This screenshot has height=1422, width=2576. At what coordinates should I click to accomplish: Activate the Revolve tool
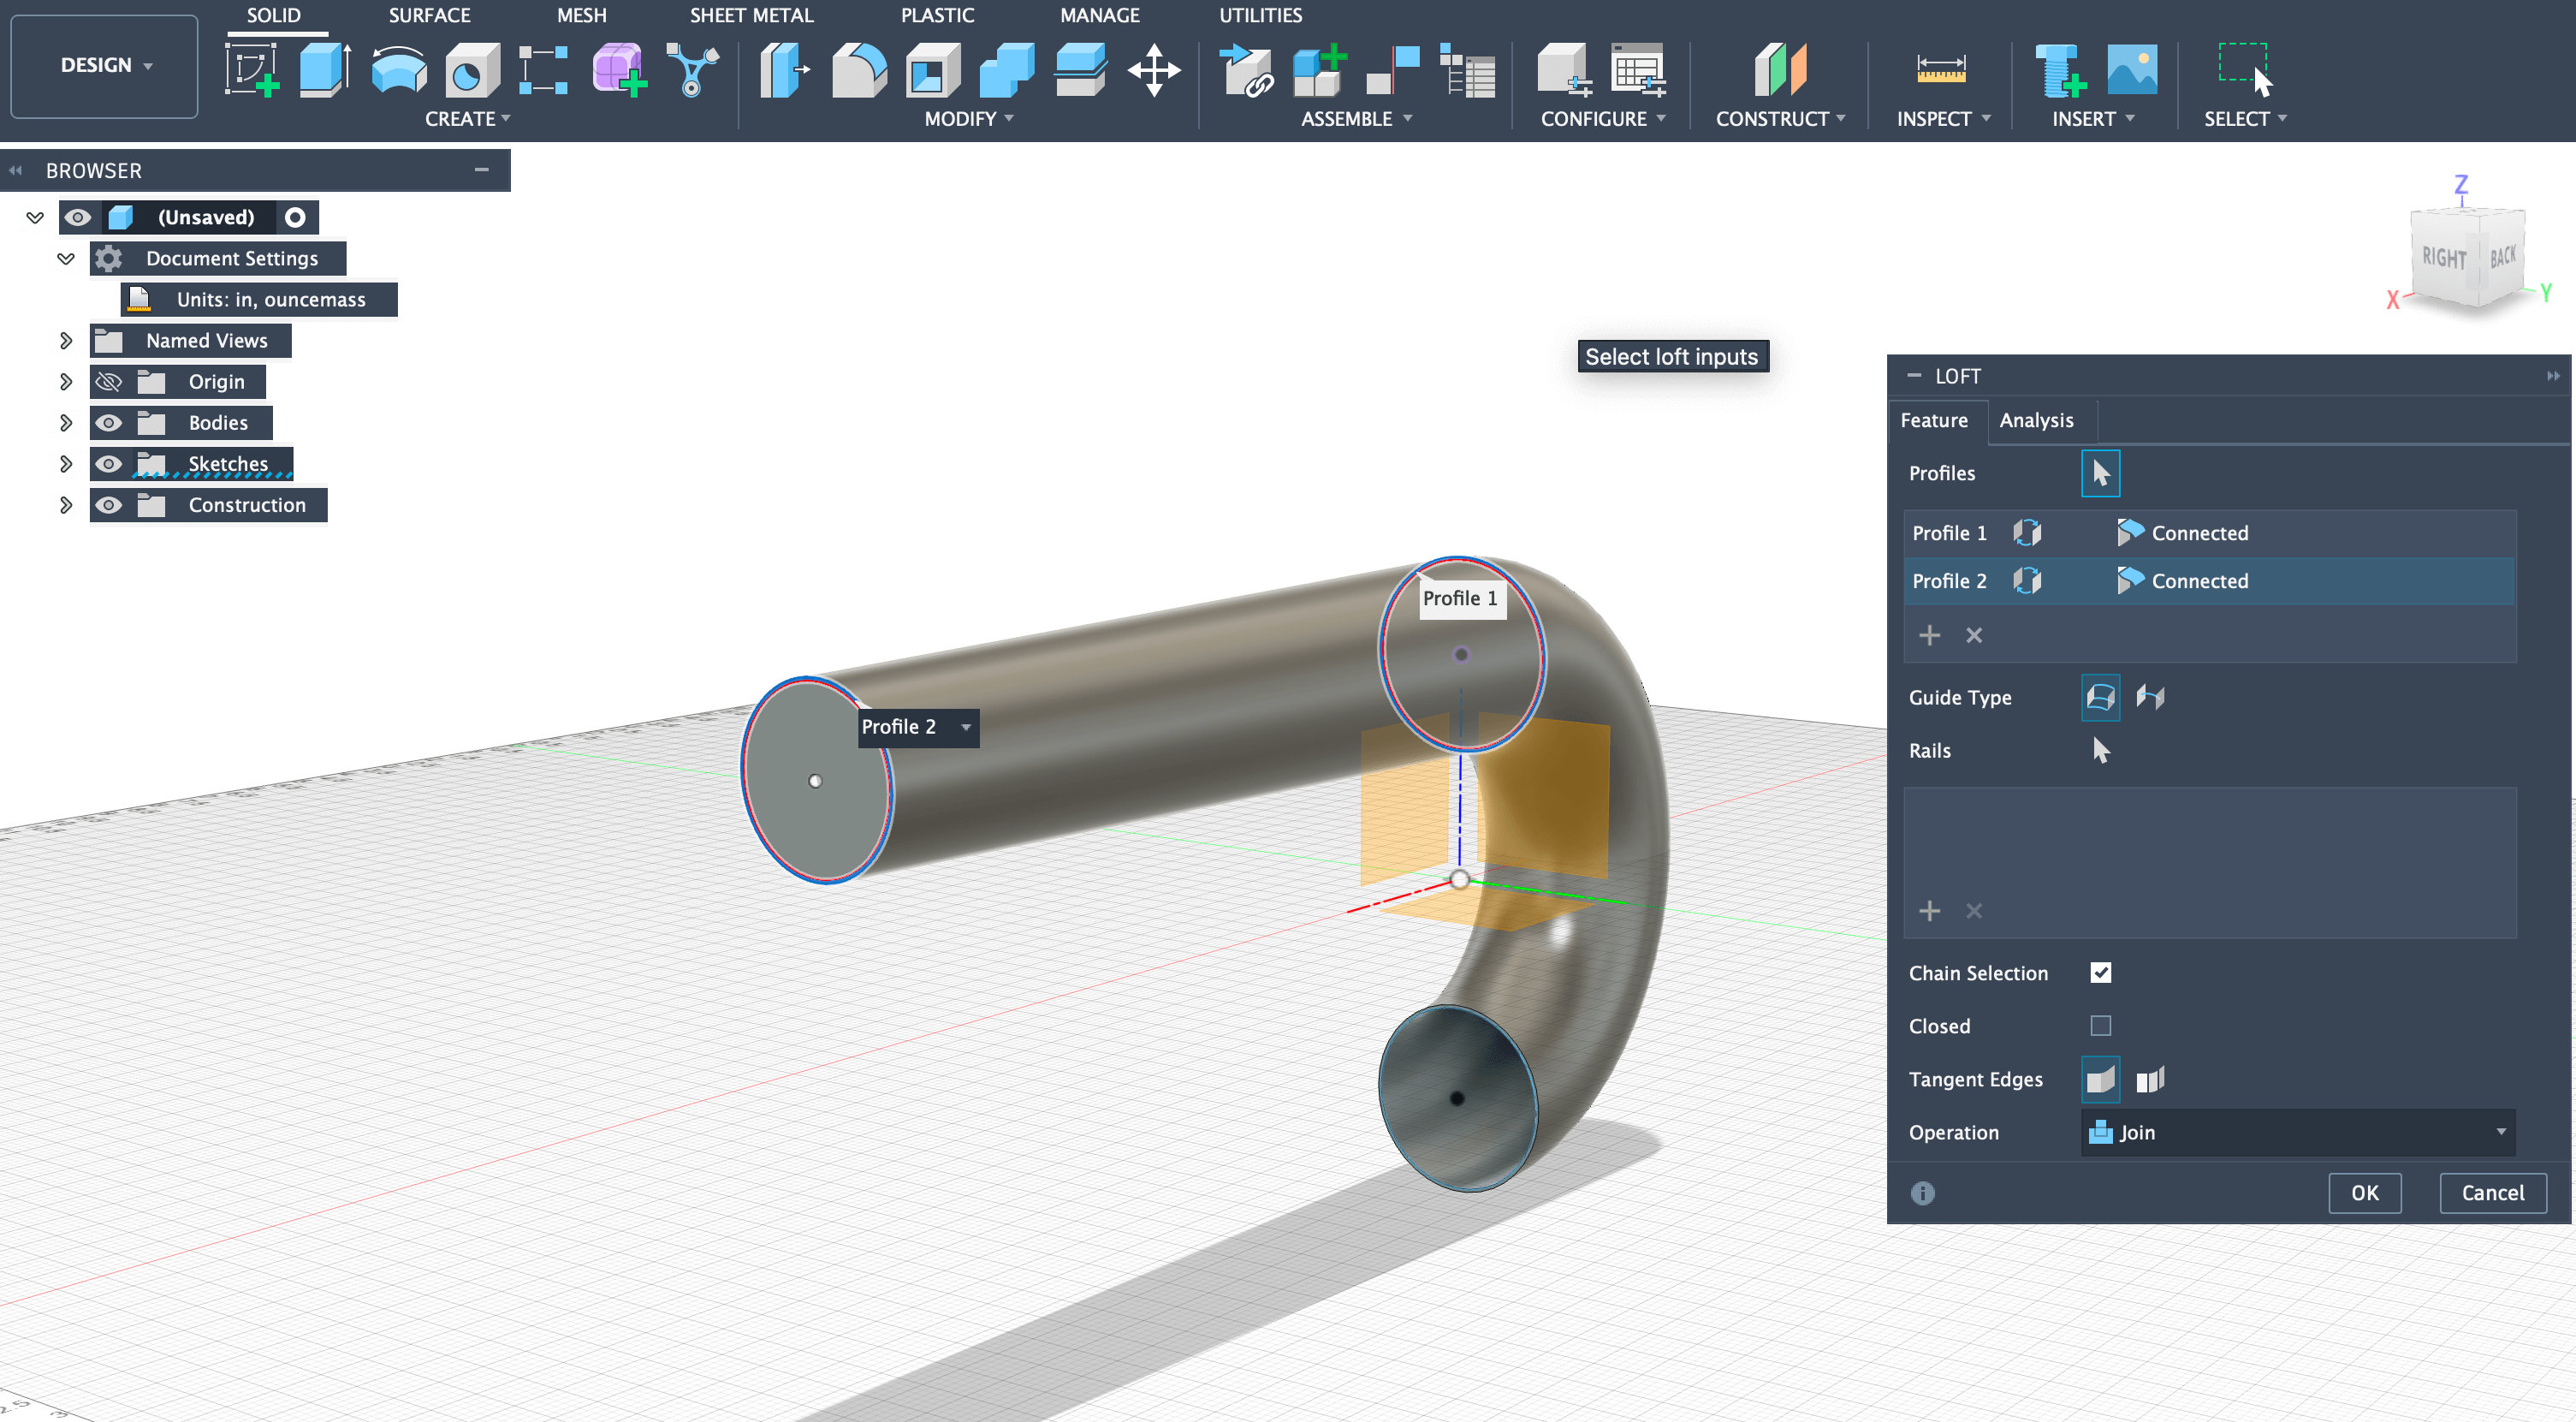coord(398,70)
